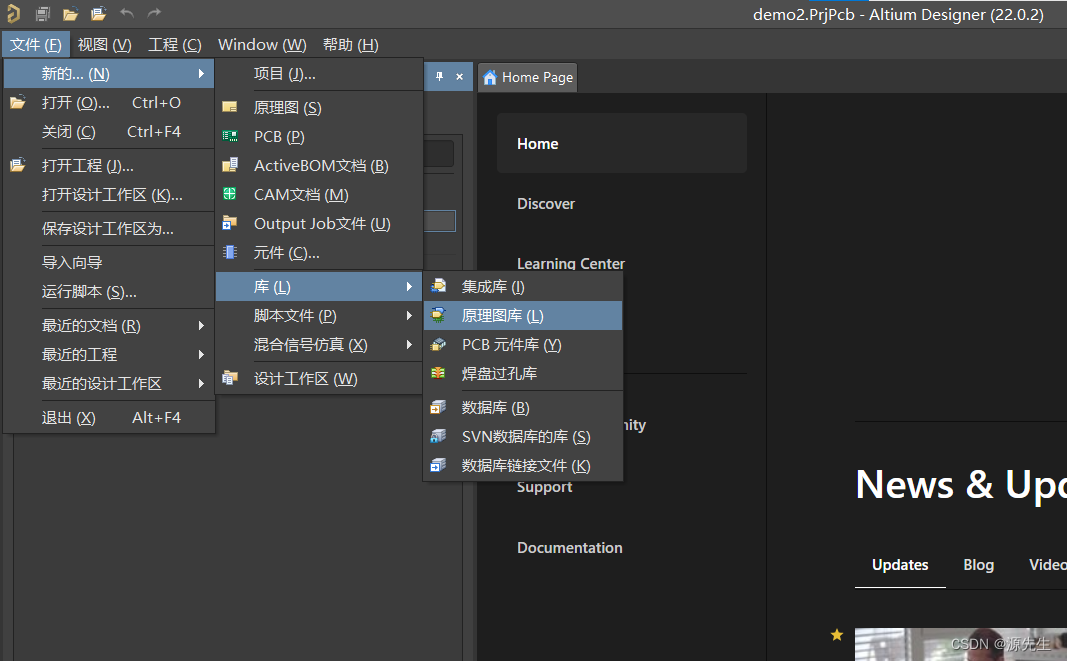Open the 帮助 (H) menu
The width and height of the screenshot is (1067, 661).
350,44
